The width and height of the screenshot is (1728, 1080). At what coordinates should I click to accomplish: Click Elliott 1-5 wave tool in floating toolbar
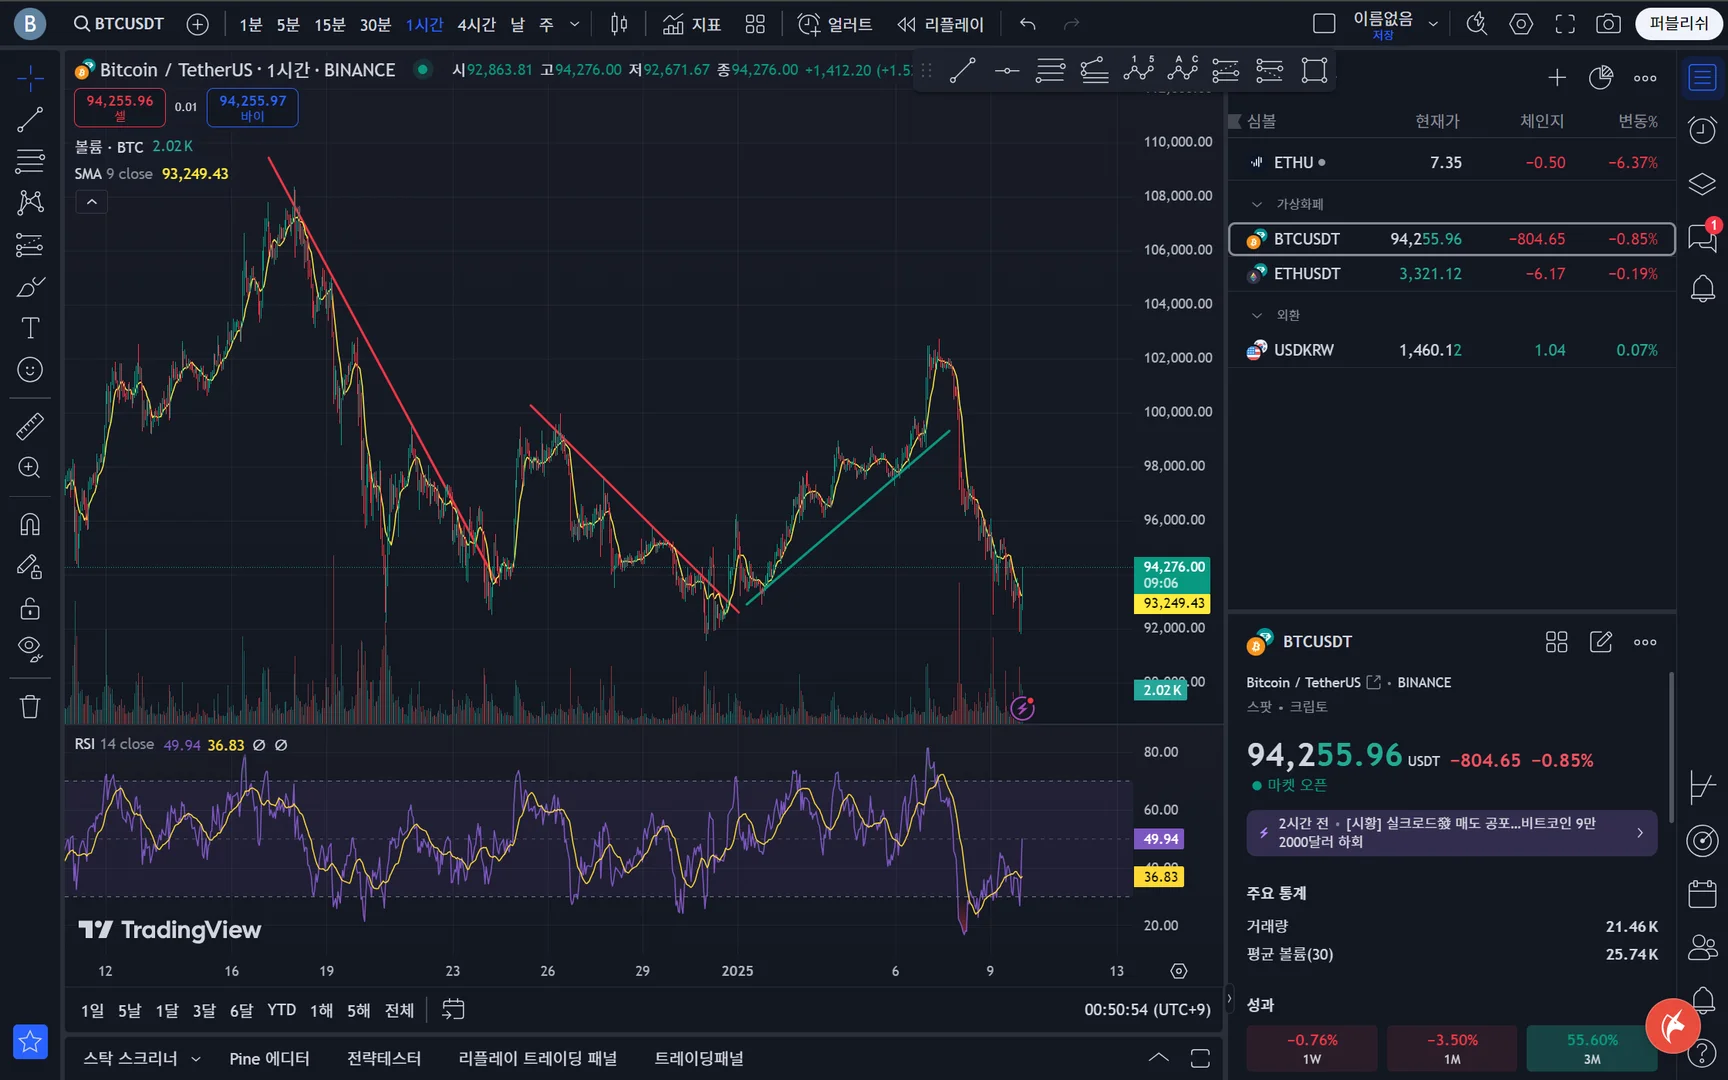tap(1139, 69)
